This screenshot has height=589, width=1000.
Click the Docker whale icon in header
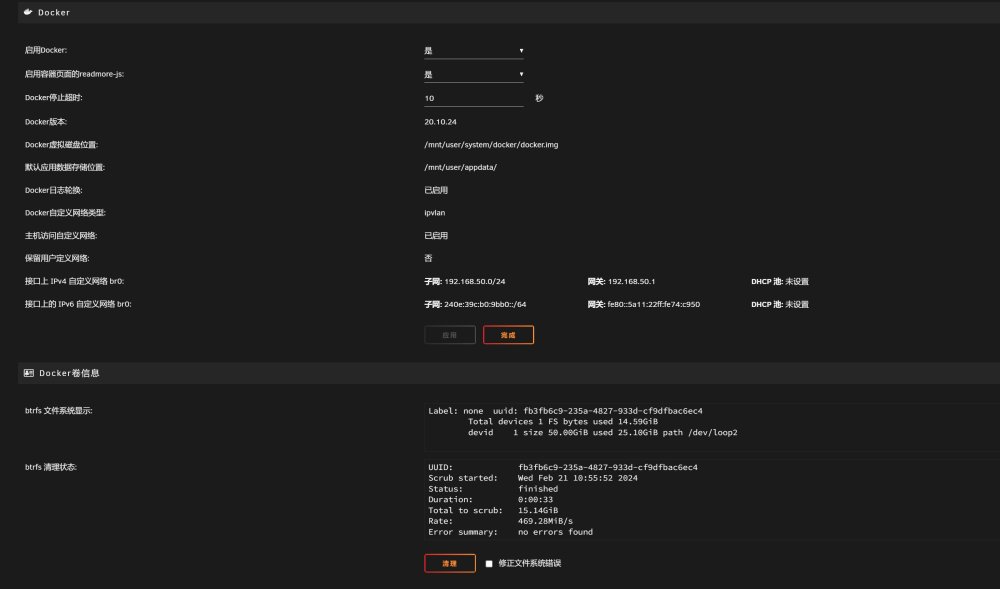28,11
